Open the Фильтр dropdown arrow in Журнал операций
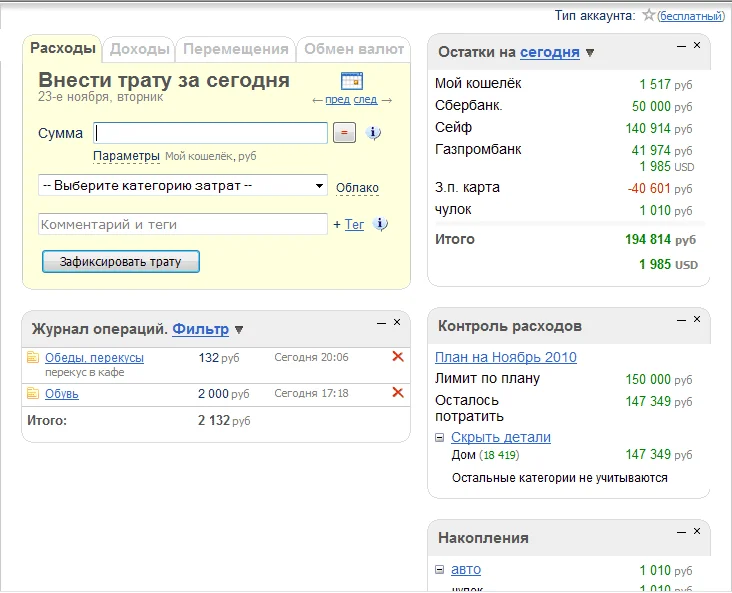 (x=239, y=330)
